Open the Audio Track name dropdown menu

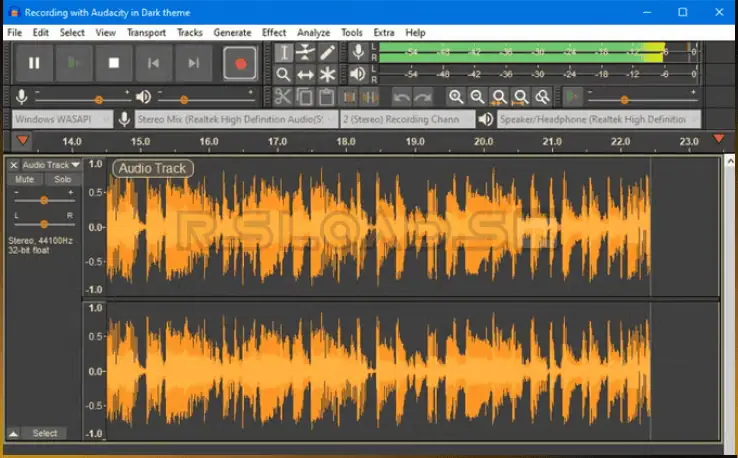[51, 165]
